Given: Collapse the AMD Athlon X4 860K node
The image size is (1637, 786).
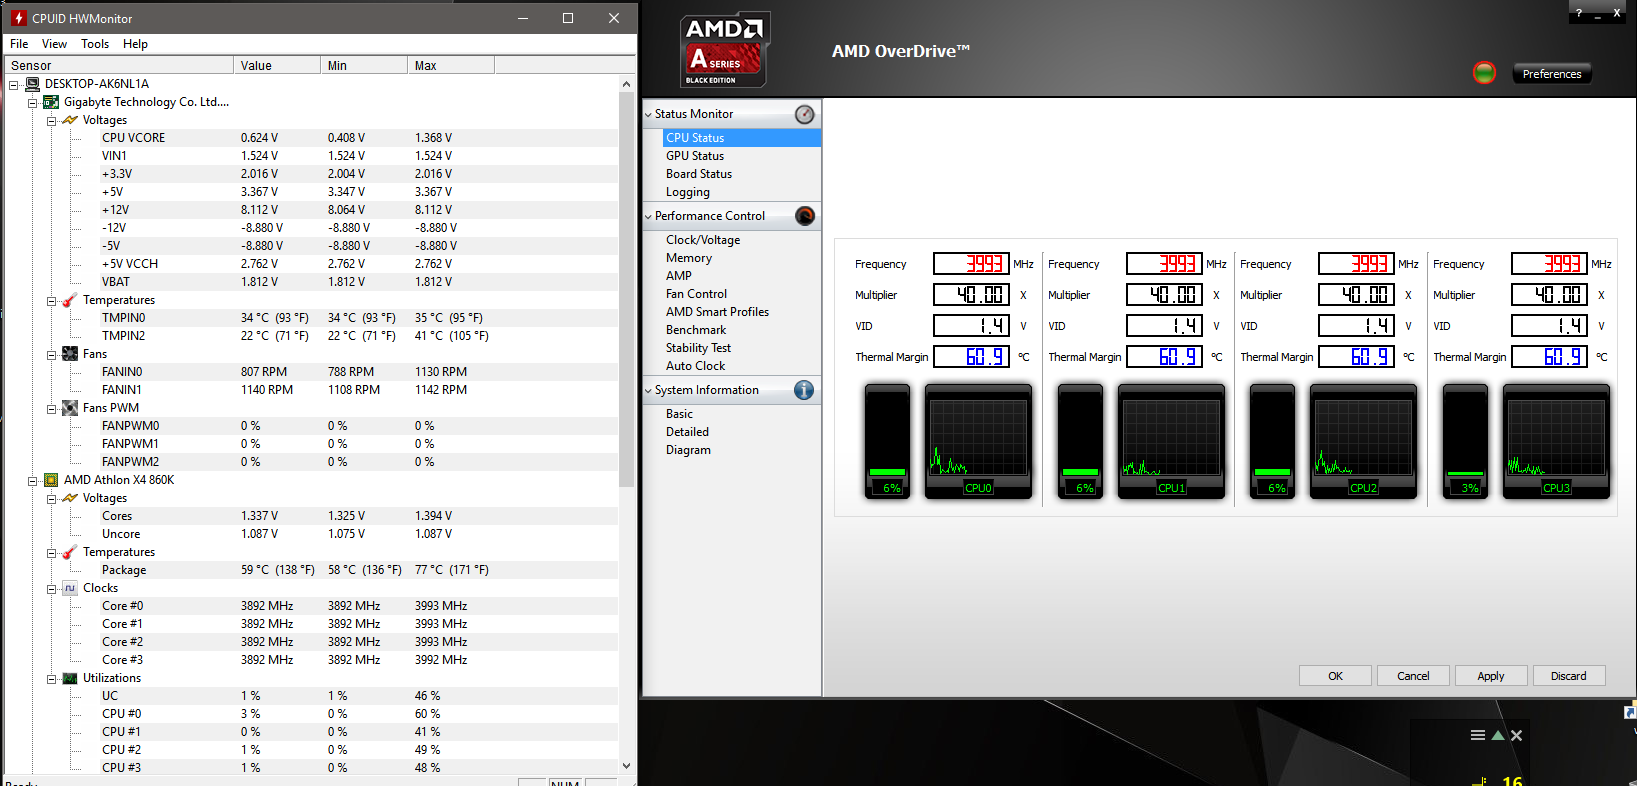Looking at the screenshot, I should point(33,480).
